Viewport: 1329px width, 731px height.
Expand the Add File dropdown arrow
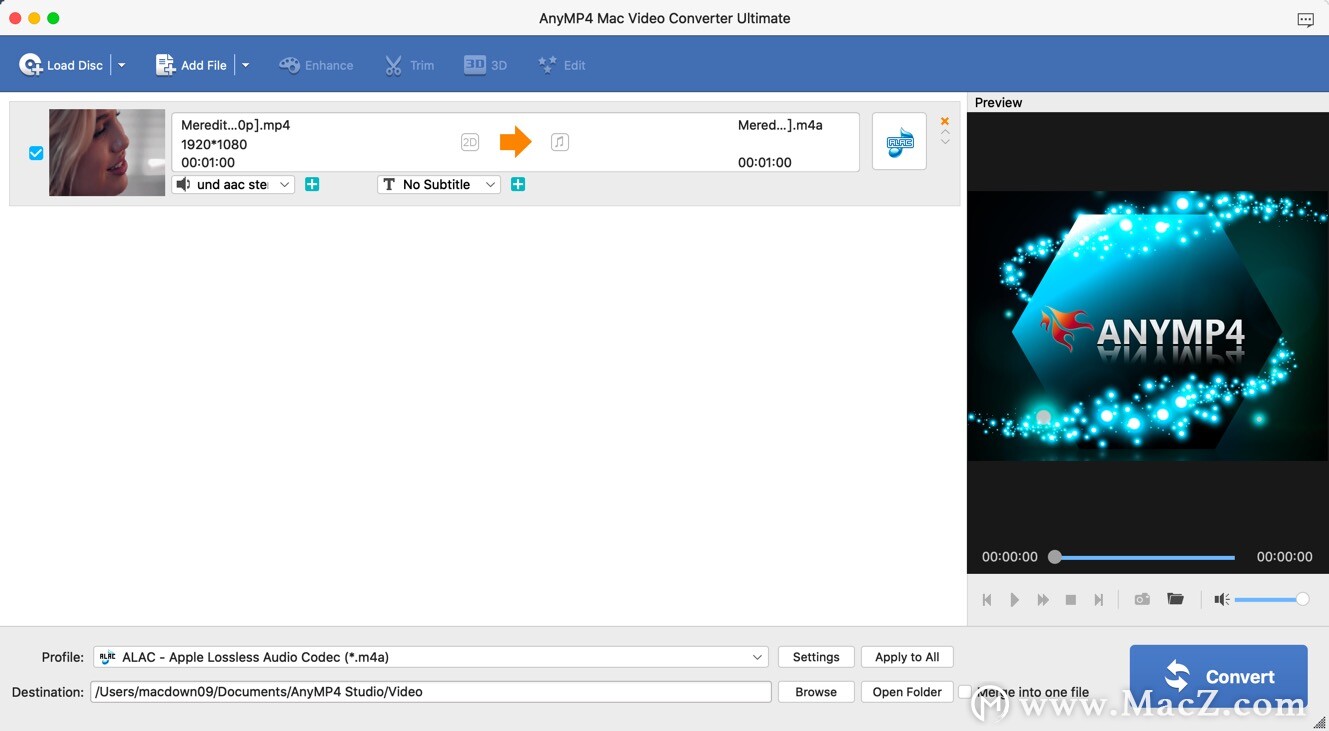245,65
